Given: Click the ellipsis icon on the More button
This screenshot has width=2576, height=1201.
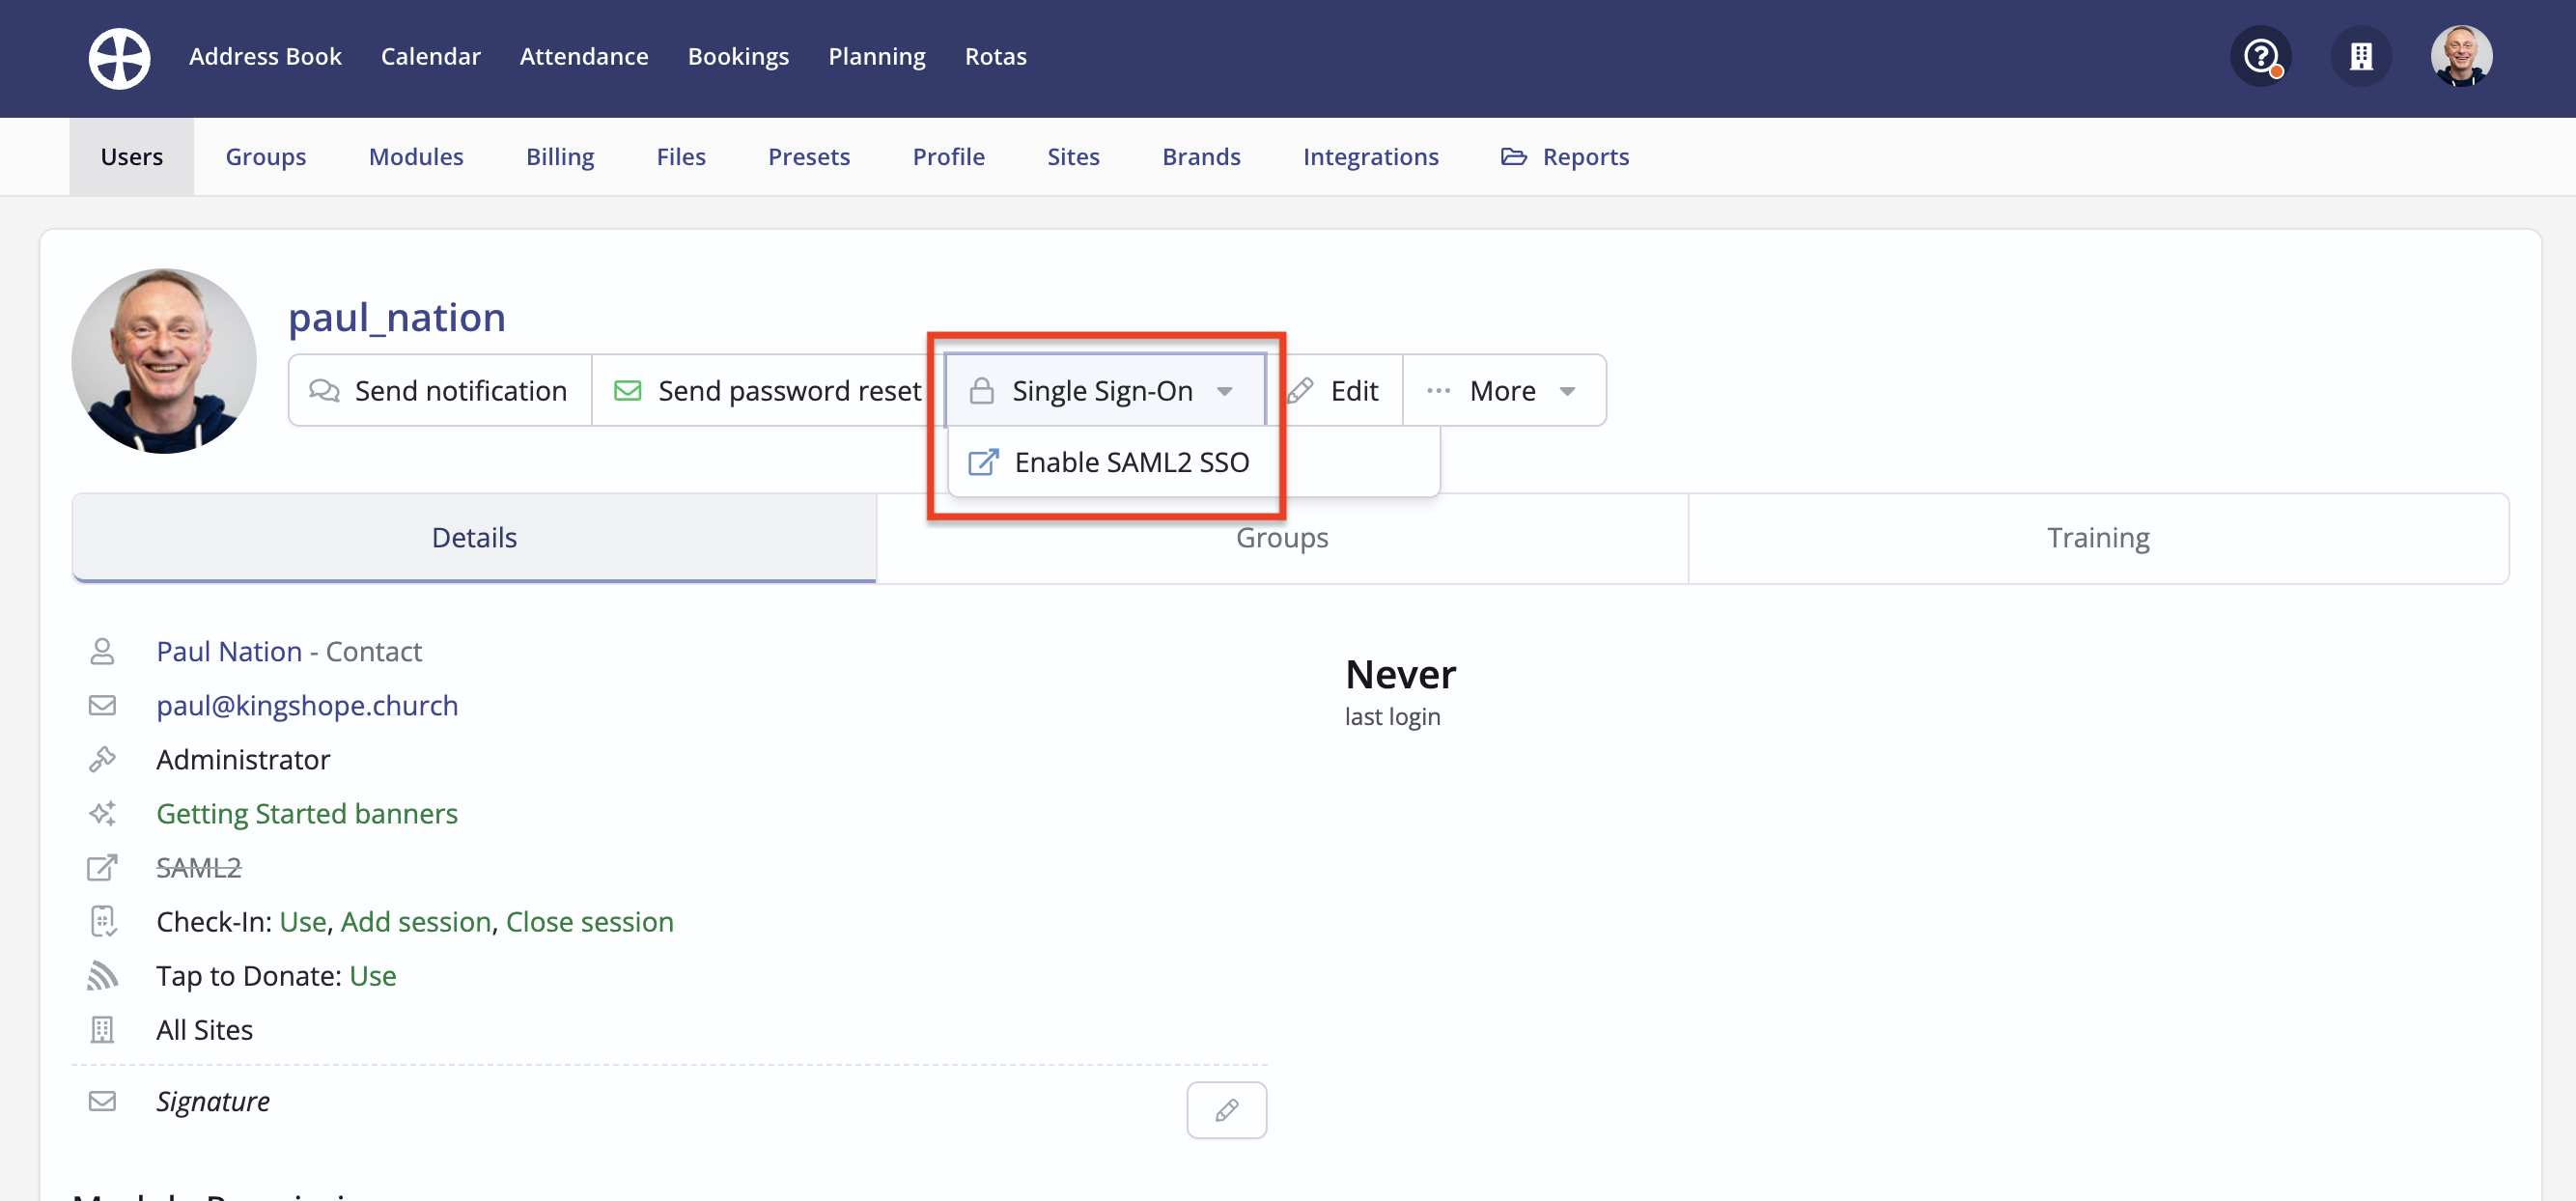Looking at the screenshot, I should pos(1438,390).
